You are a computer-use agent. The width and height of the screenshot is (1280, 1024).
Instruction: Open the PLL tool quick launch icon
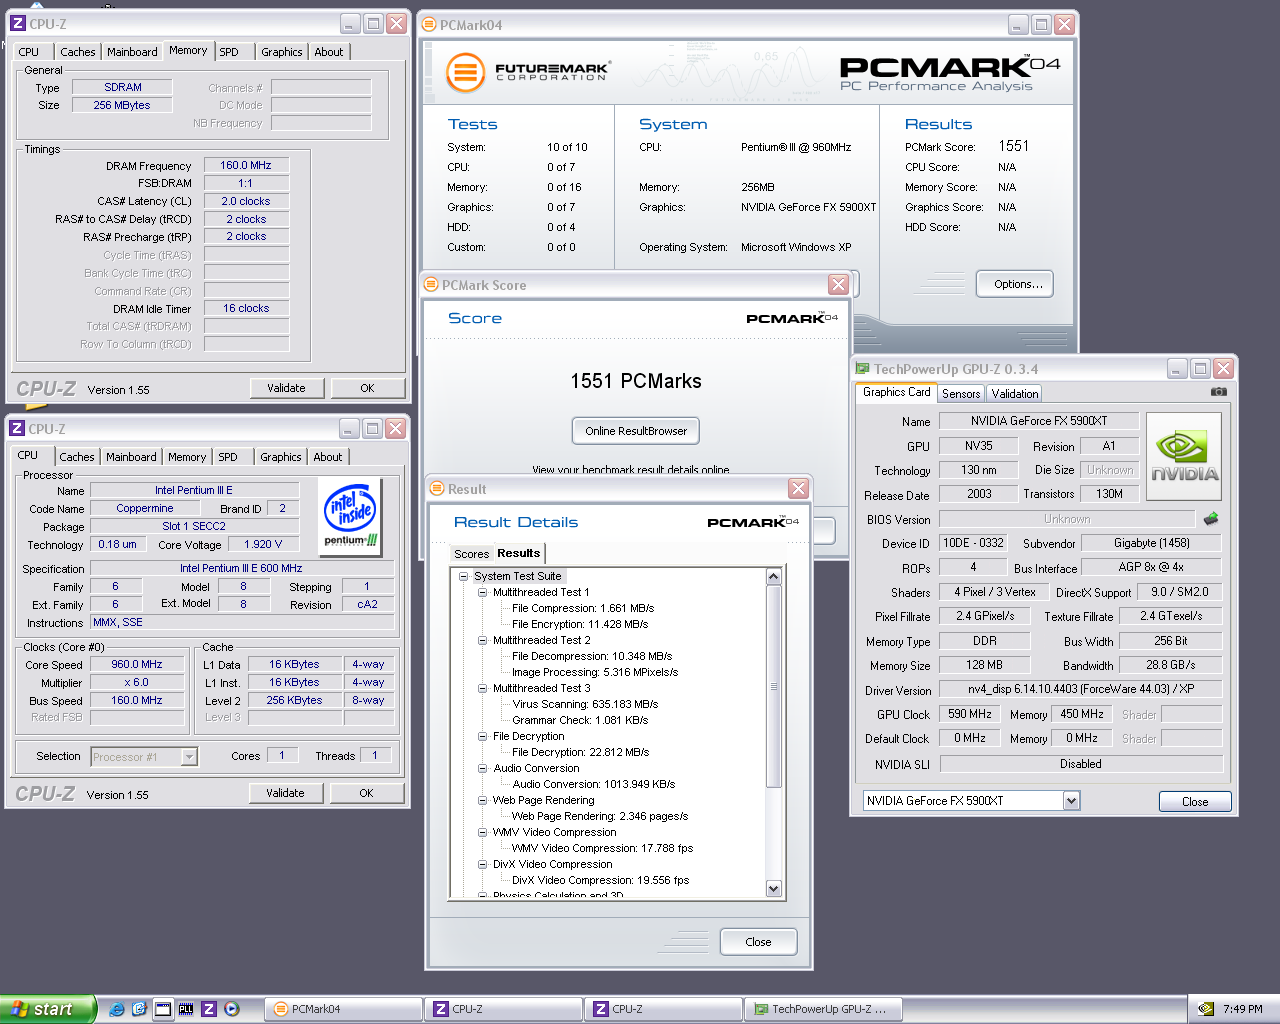pyautogui.click(x=185, y=1009)
